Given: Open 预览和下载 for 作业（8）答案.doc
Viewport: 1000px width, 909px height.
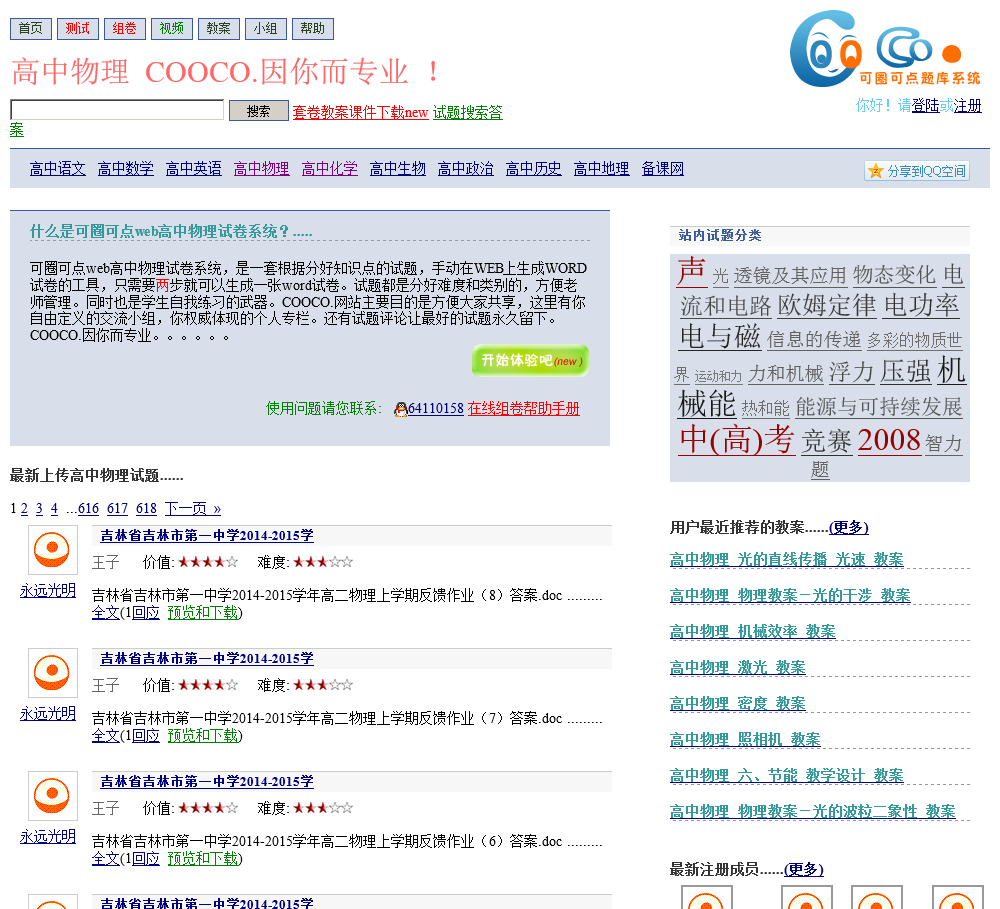Looking at the screenshot, I should point(203,613).
